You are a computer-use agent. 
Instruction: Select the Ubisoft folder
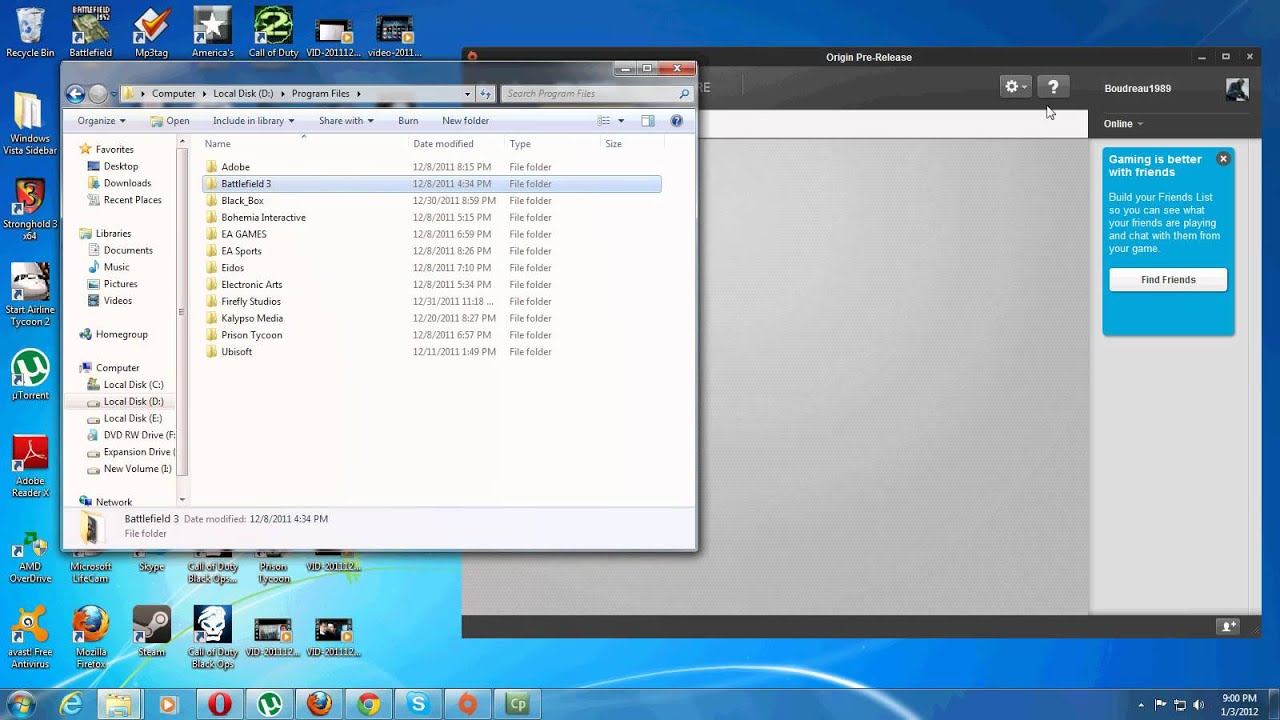click(x=236, y=352)
